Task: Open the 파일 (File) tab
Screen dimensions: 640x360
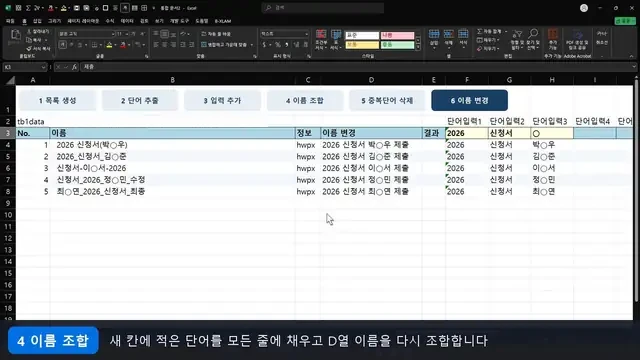Action: [10, 21]
